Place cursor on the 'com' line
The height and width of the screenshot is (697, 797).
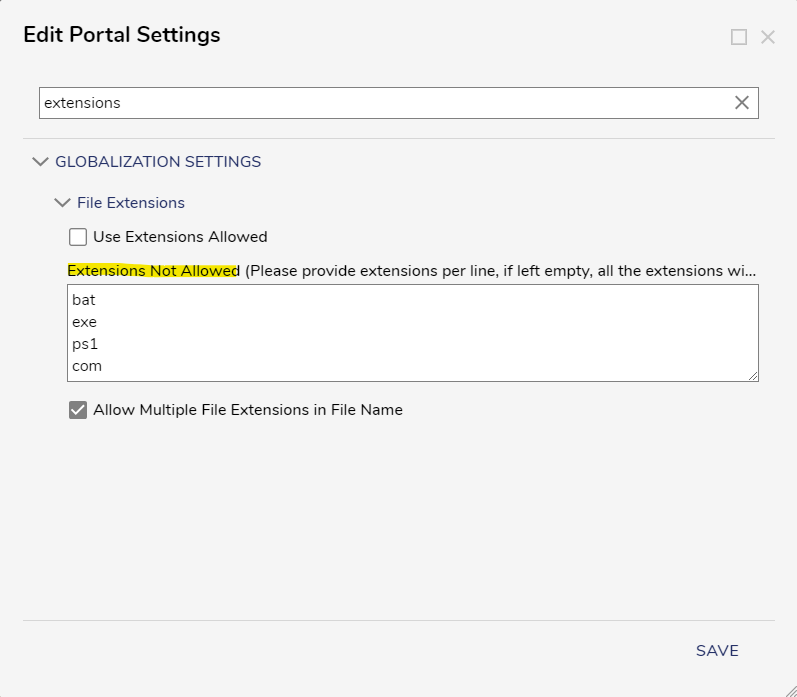pos(87,366)
